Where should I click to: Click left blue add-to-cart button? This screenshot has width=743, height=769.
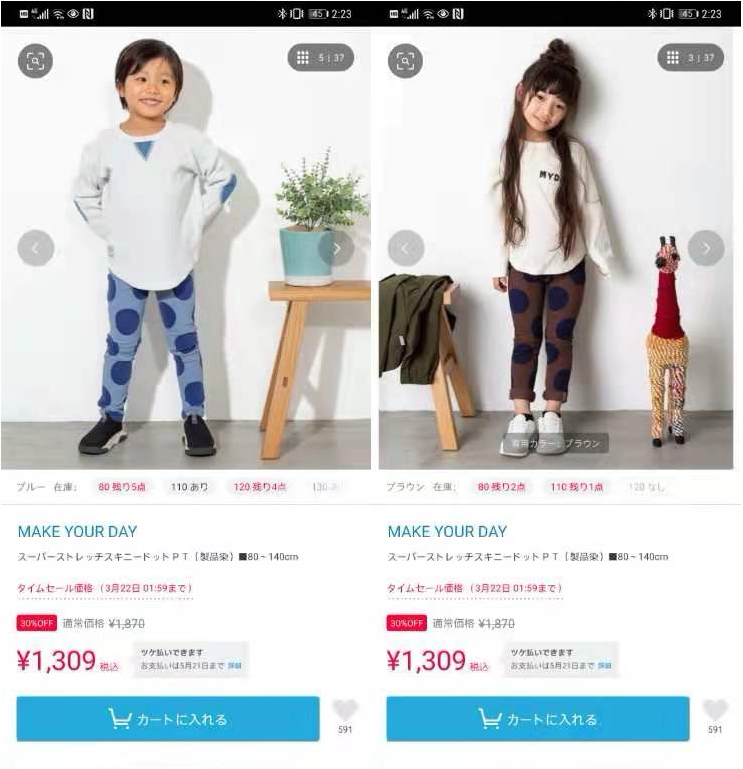(168, 719)
